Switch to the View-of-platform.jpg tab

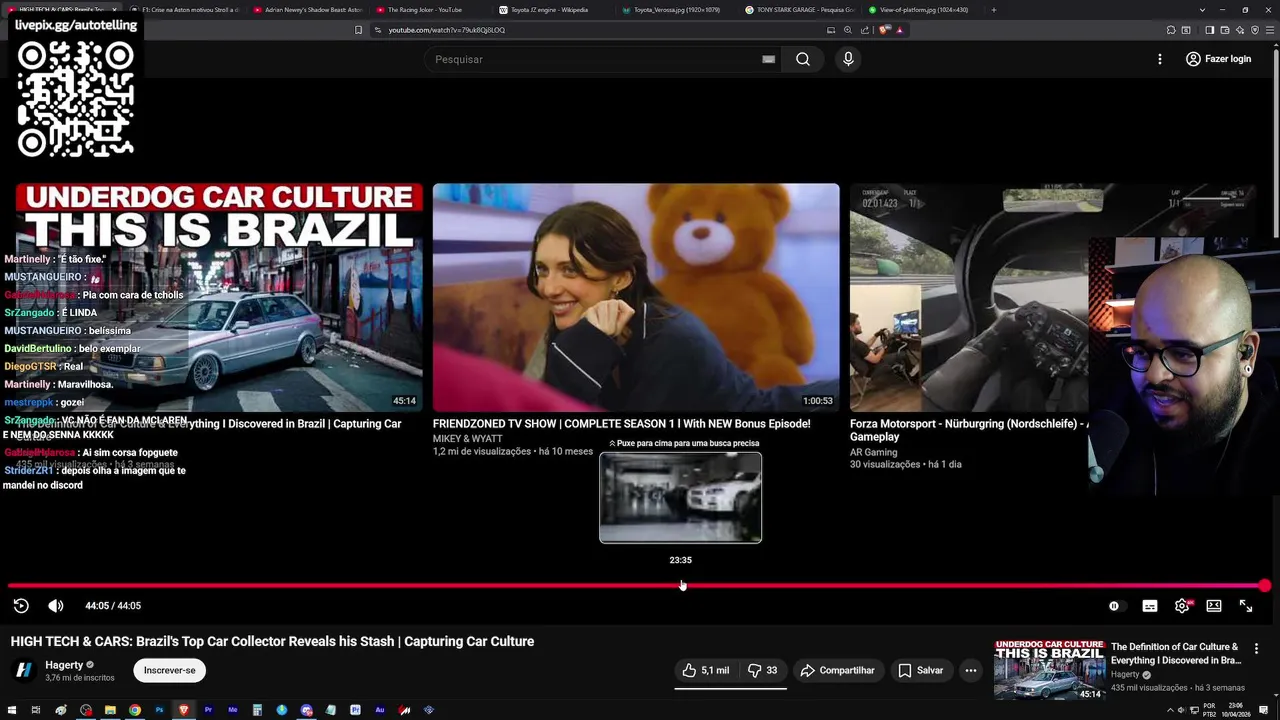tap(923, 10)
